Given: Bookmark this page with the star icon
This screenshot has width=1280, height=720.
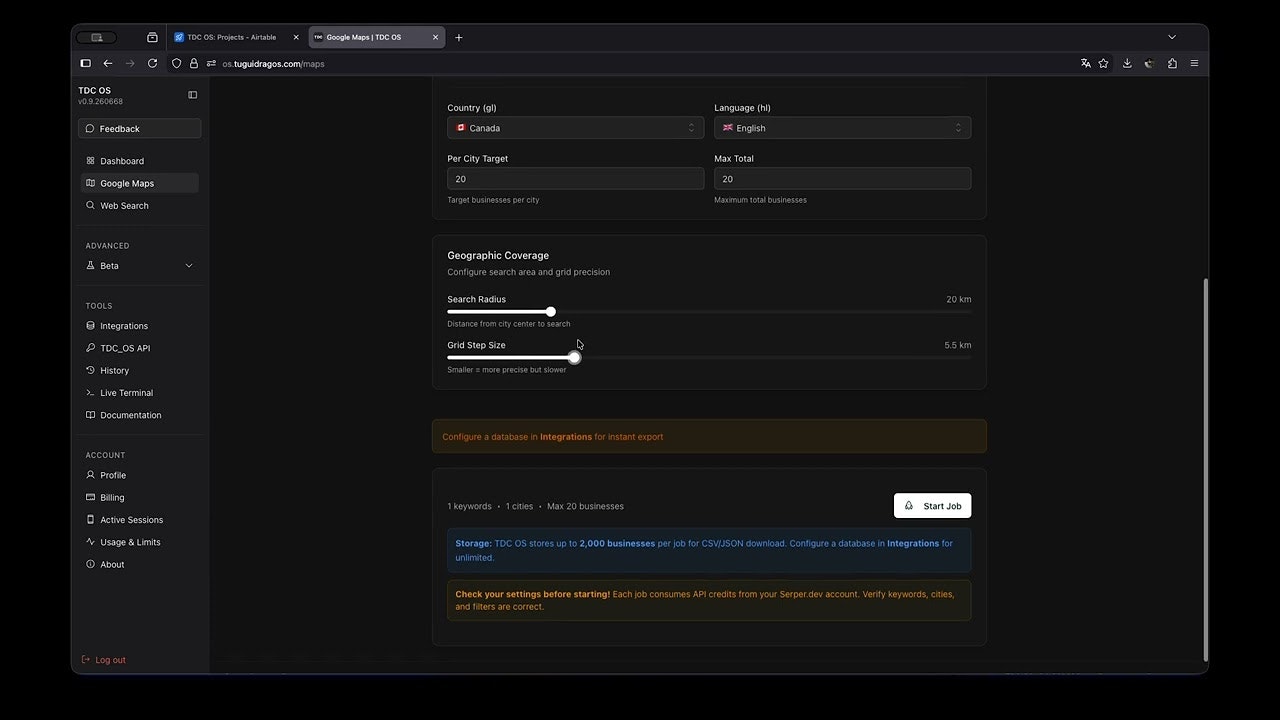Looking at the screenshot, I should point(1103,63).
